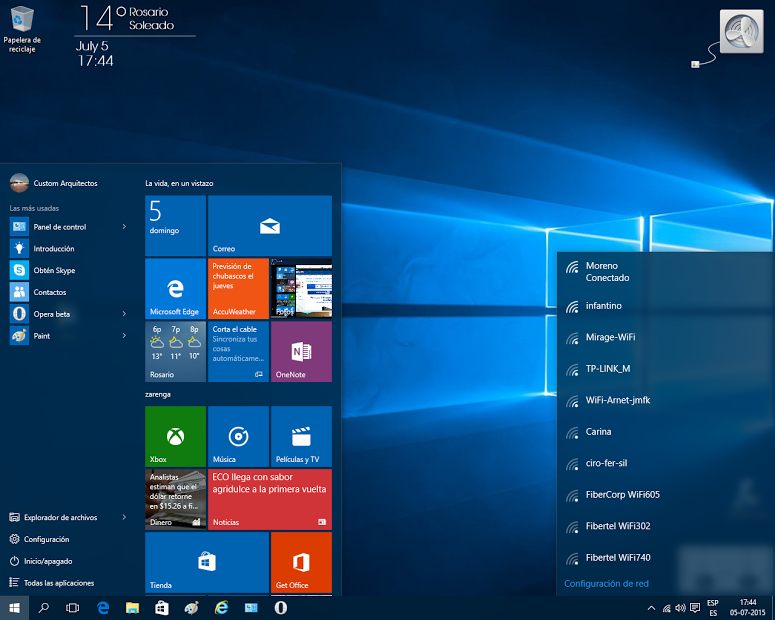This screenshot has height=620, width=775.
Task: Launch Opera from the taskbar
Action: [x=280, y=608]
